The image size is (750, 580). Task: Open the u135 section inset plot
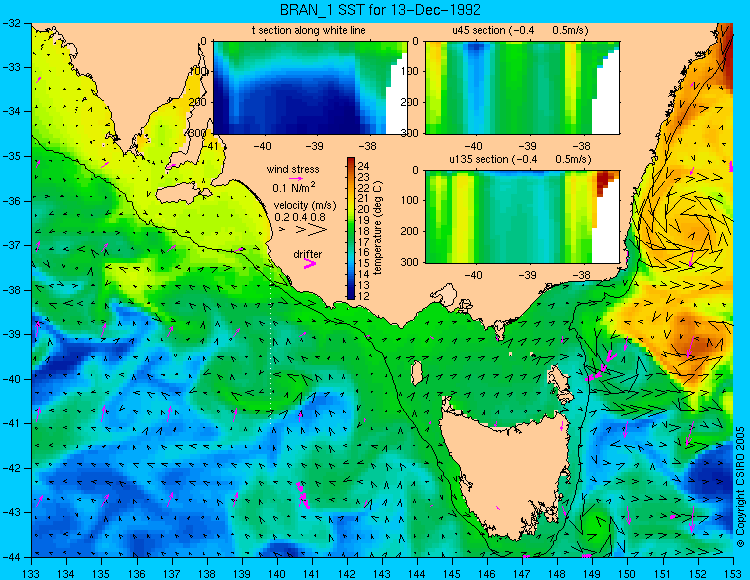pos(522,217)
